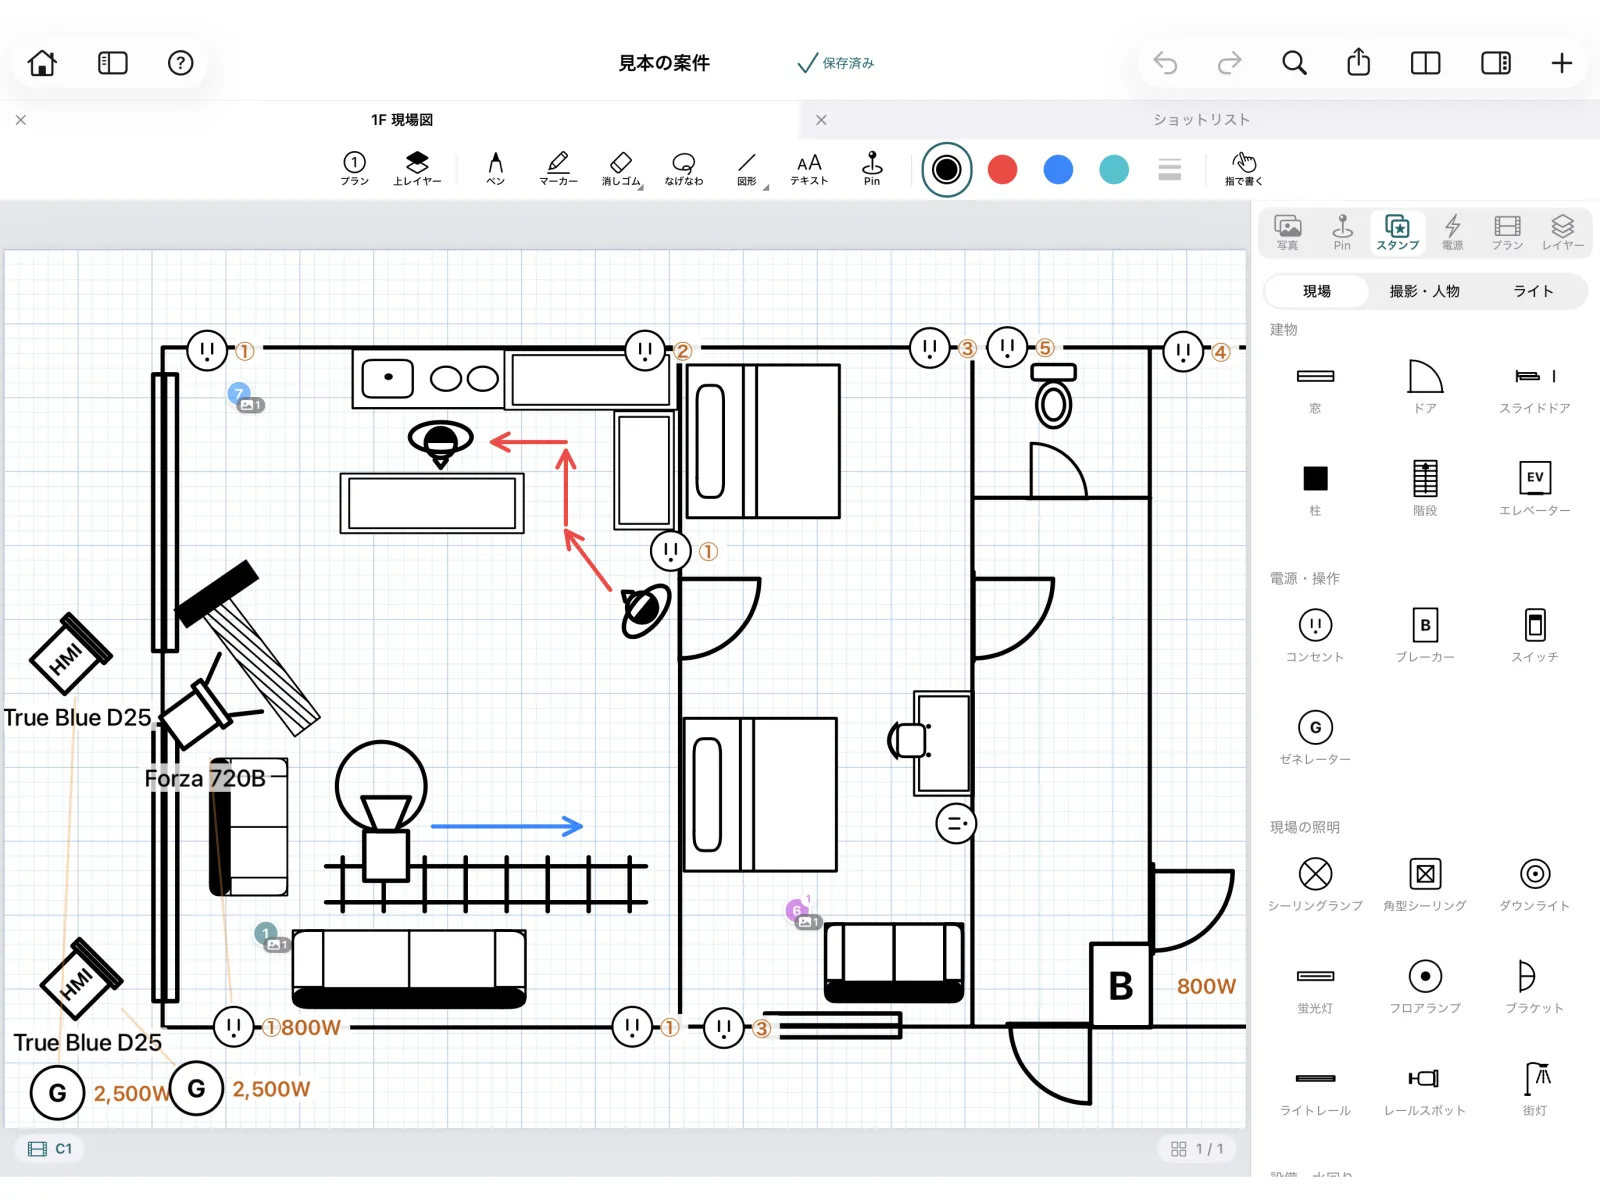
Task: Select the プラン tool in toolbar
Action: pyautogui.click(x=354, y=168)
